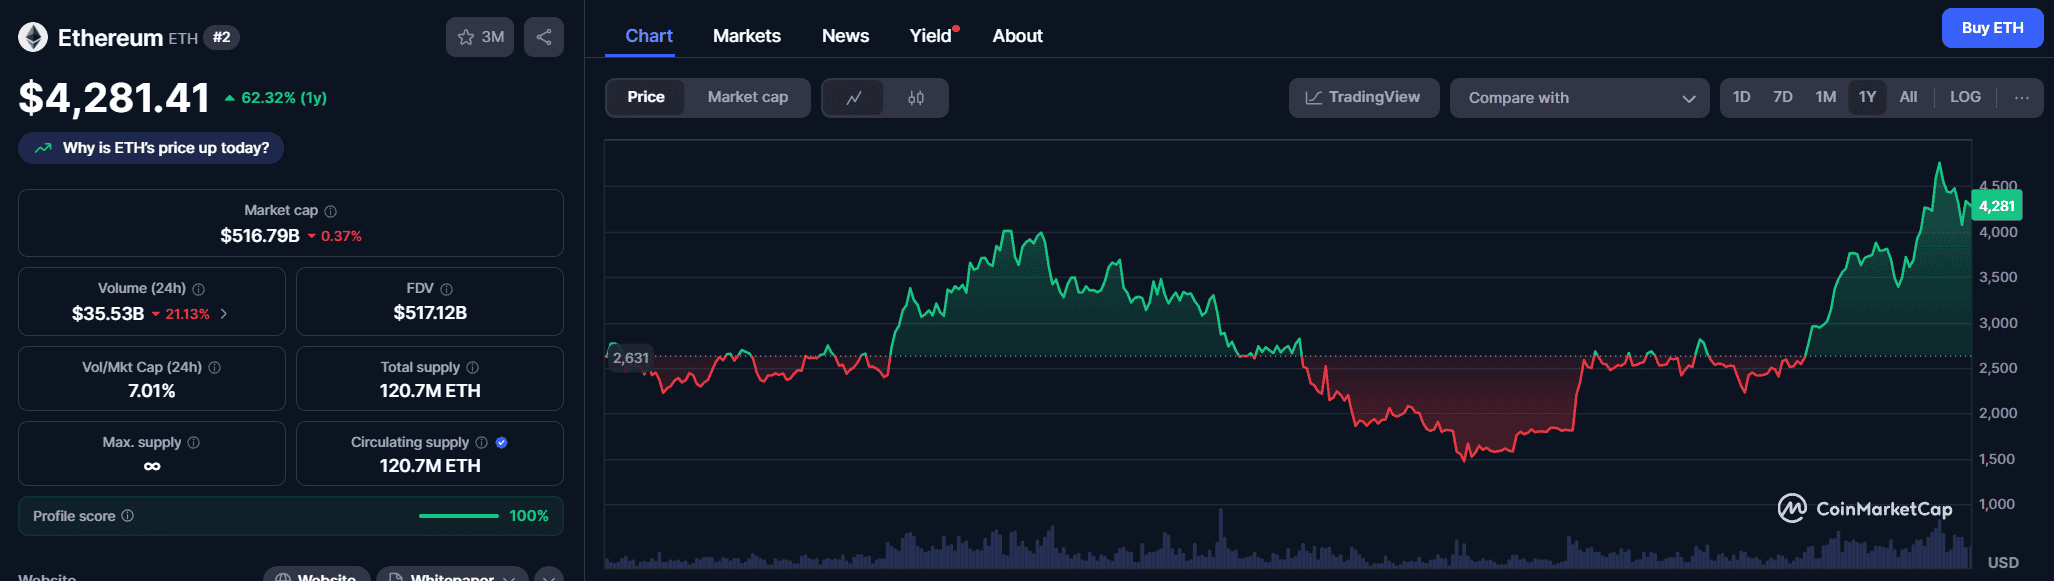
Task: Add Ethereum to watchlist via star icon
Action: 466,37
